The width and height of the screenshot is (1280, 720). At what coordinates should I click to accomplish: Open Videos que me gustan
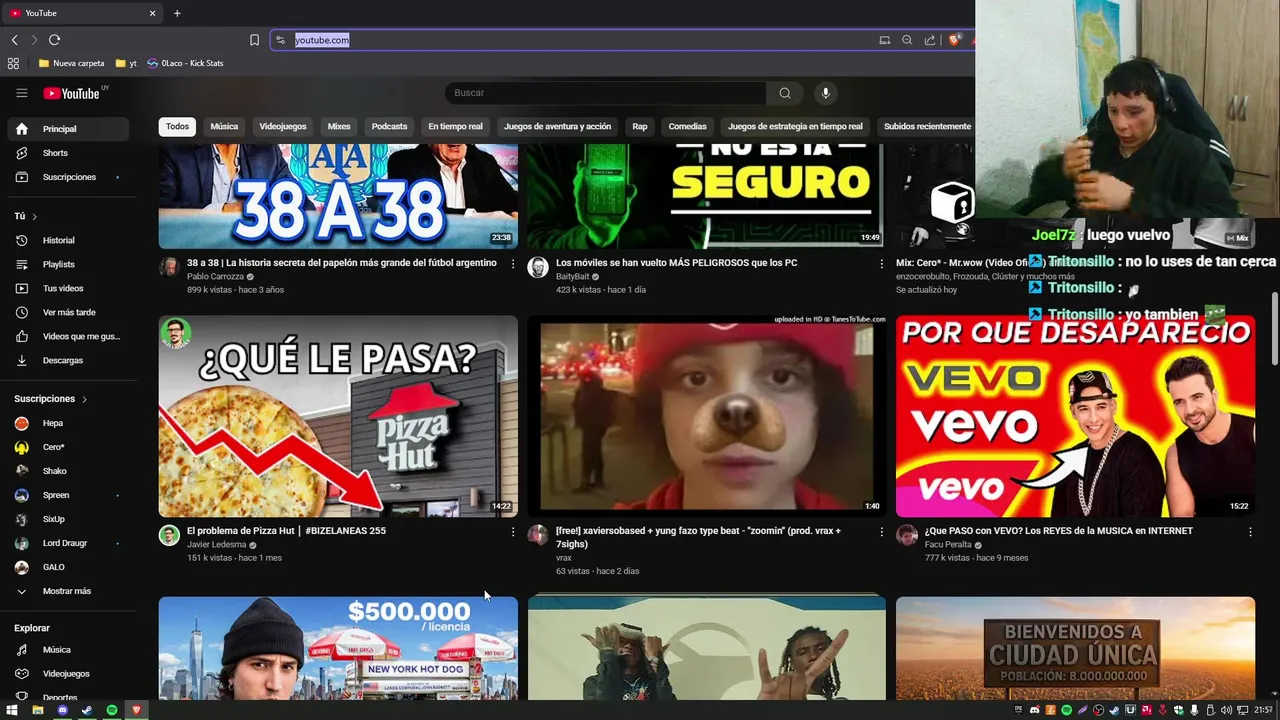68,336
